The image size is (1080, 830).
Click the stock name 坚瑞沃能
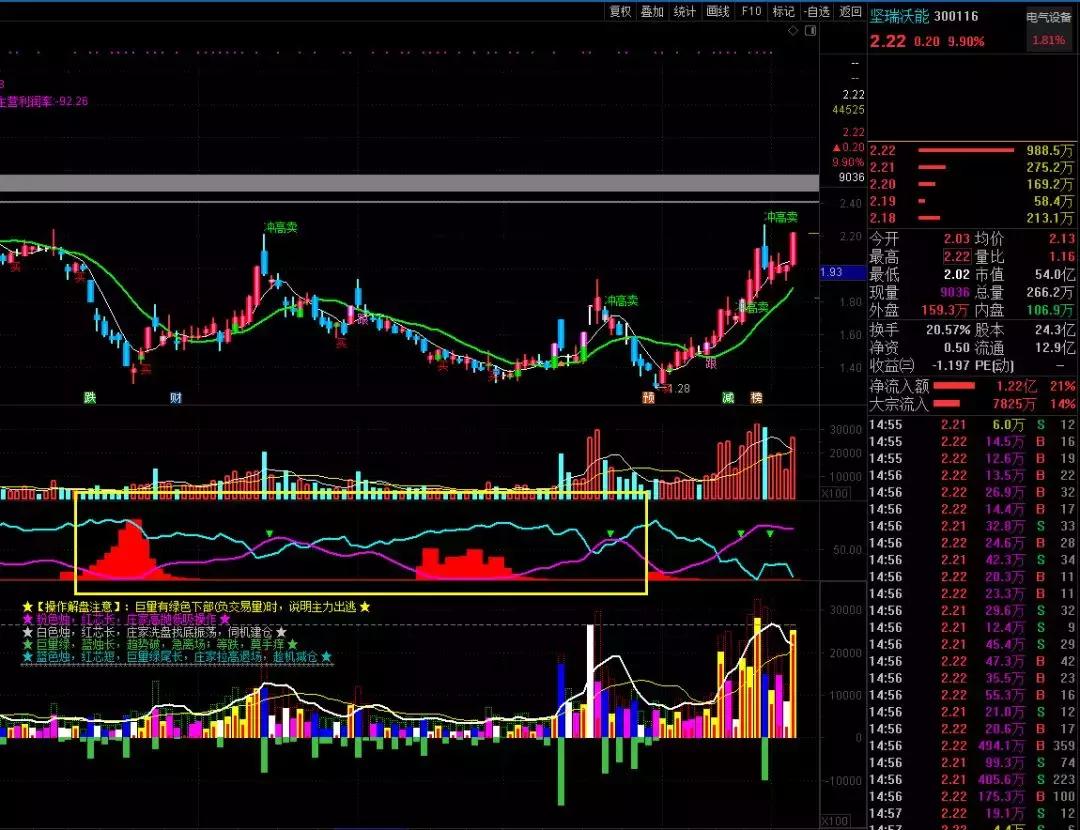899,16
